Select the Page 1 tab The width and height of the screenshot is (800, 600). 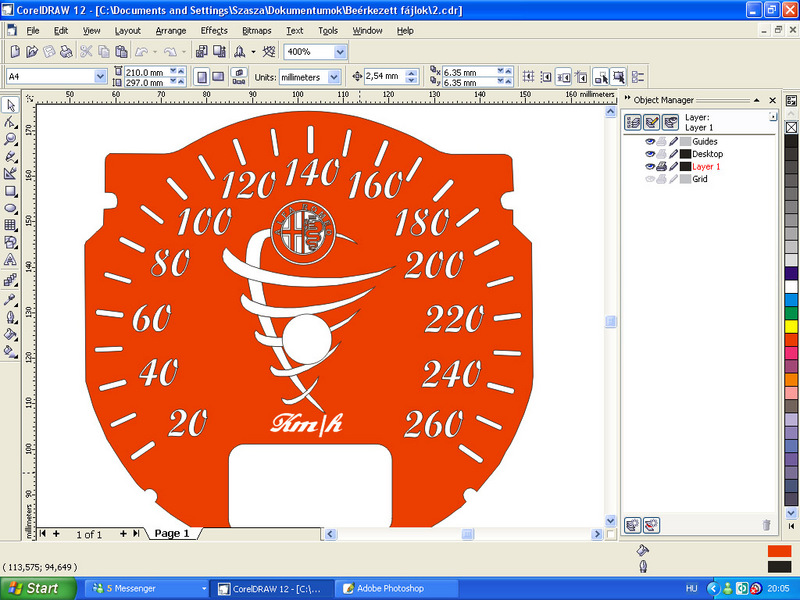(x=172, y=533)
